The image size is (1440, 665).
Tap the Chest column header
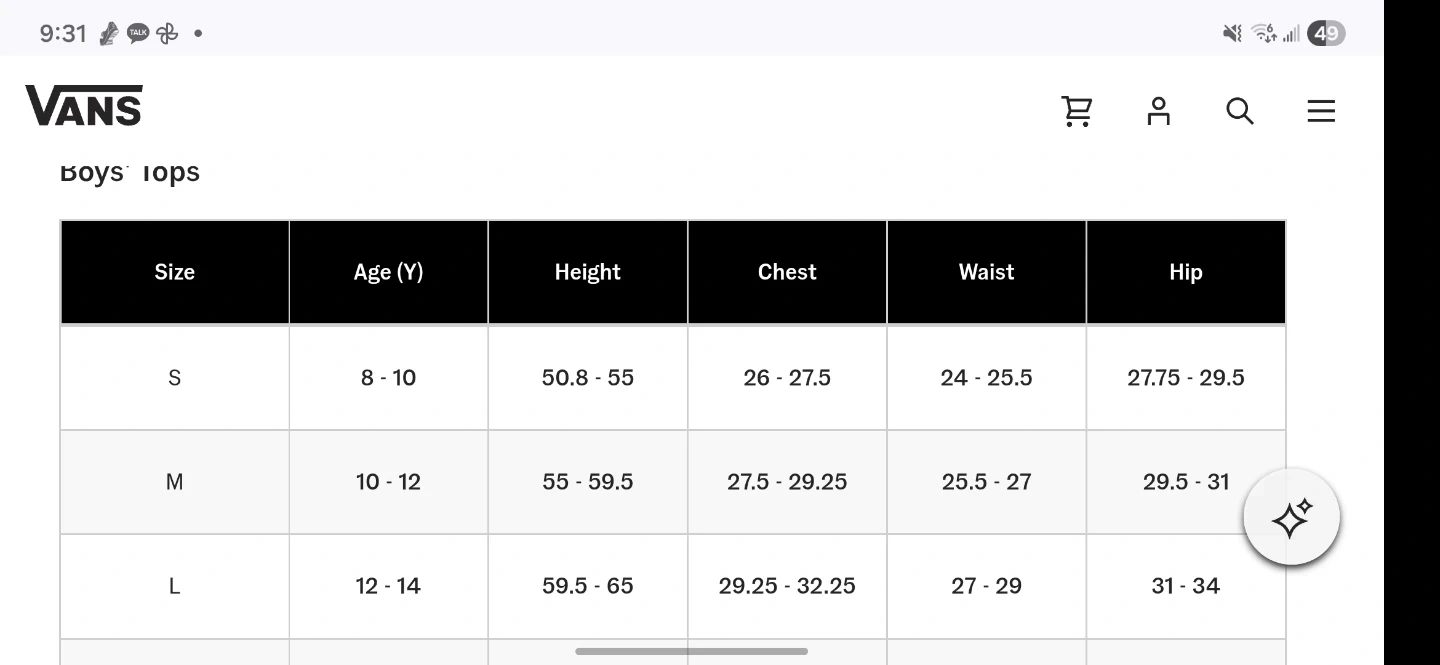pos(787,272)
